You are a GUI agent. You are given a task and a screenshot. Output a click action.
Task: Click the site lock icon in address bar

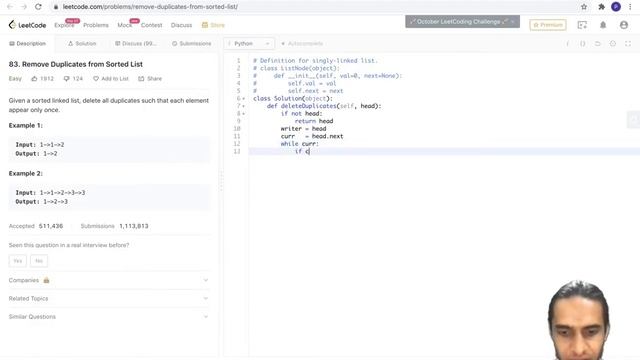click(x=56, y=7)
